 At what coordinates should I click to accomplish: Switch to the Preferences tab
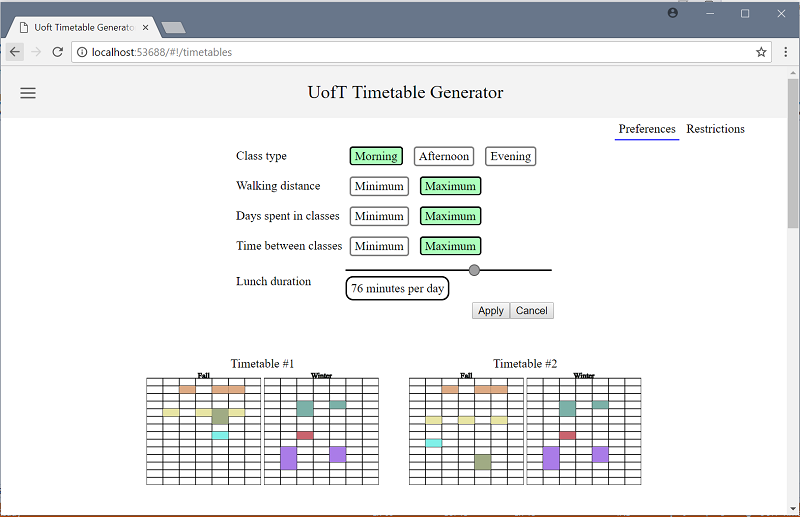647,129
